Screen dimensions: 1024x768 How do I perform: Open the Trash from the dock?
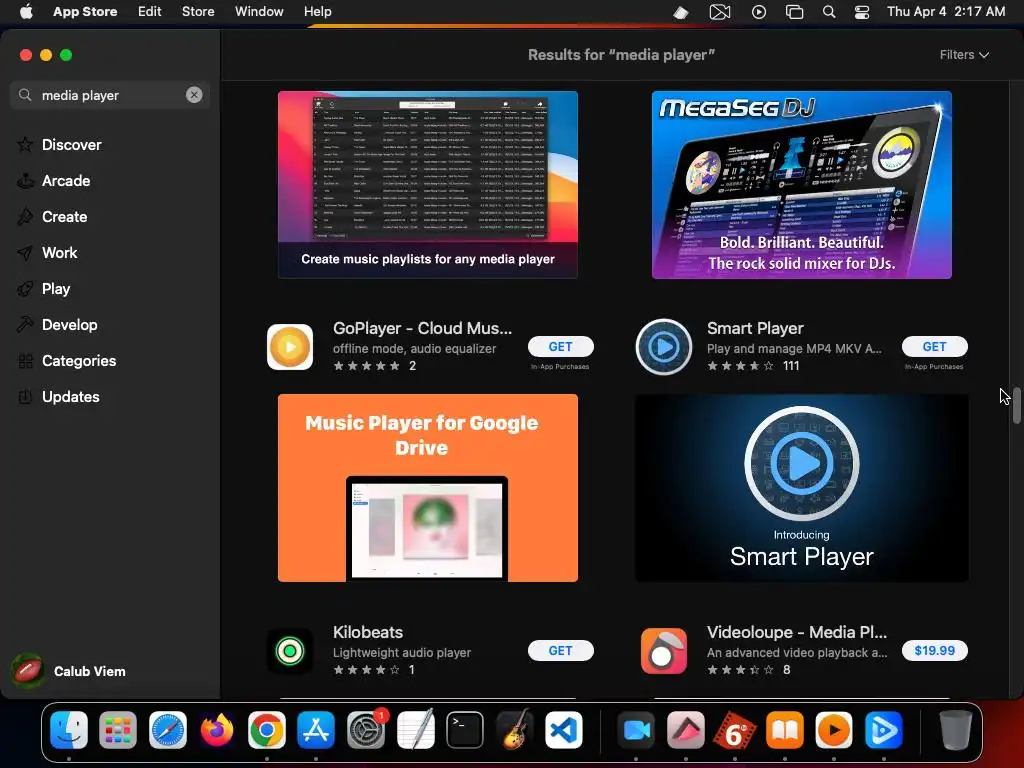tap(955, 730)
